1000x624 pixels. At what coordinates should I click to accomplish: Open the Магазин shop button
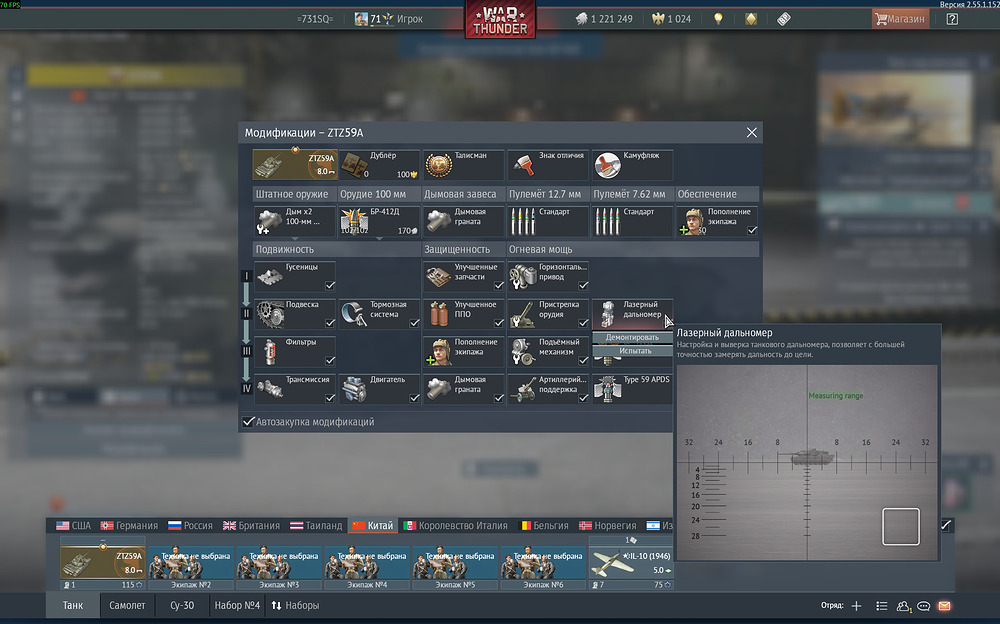[900, 19]
